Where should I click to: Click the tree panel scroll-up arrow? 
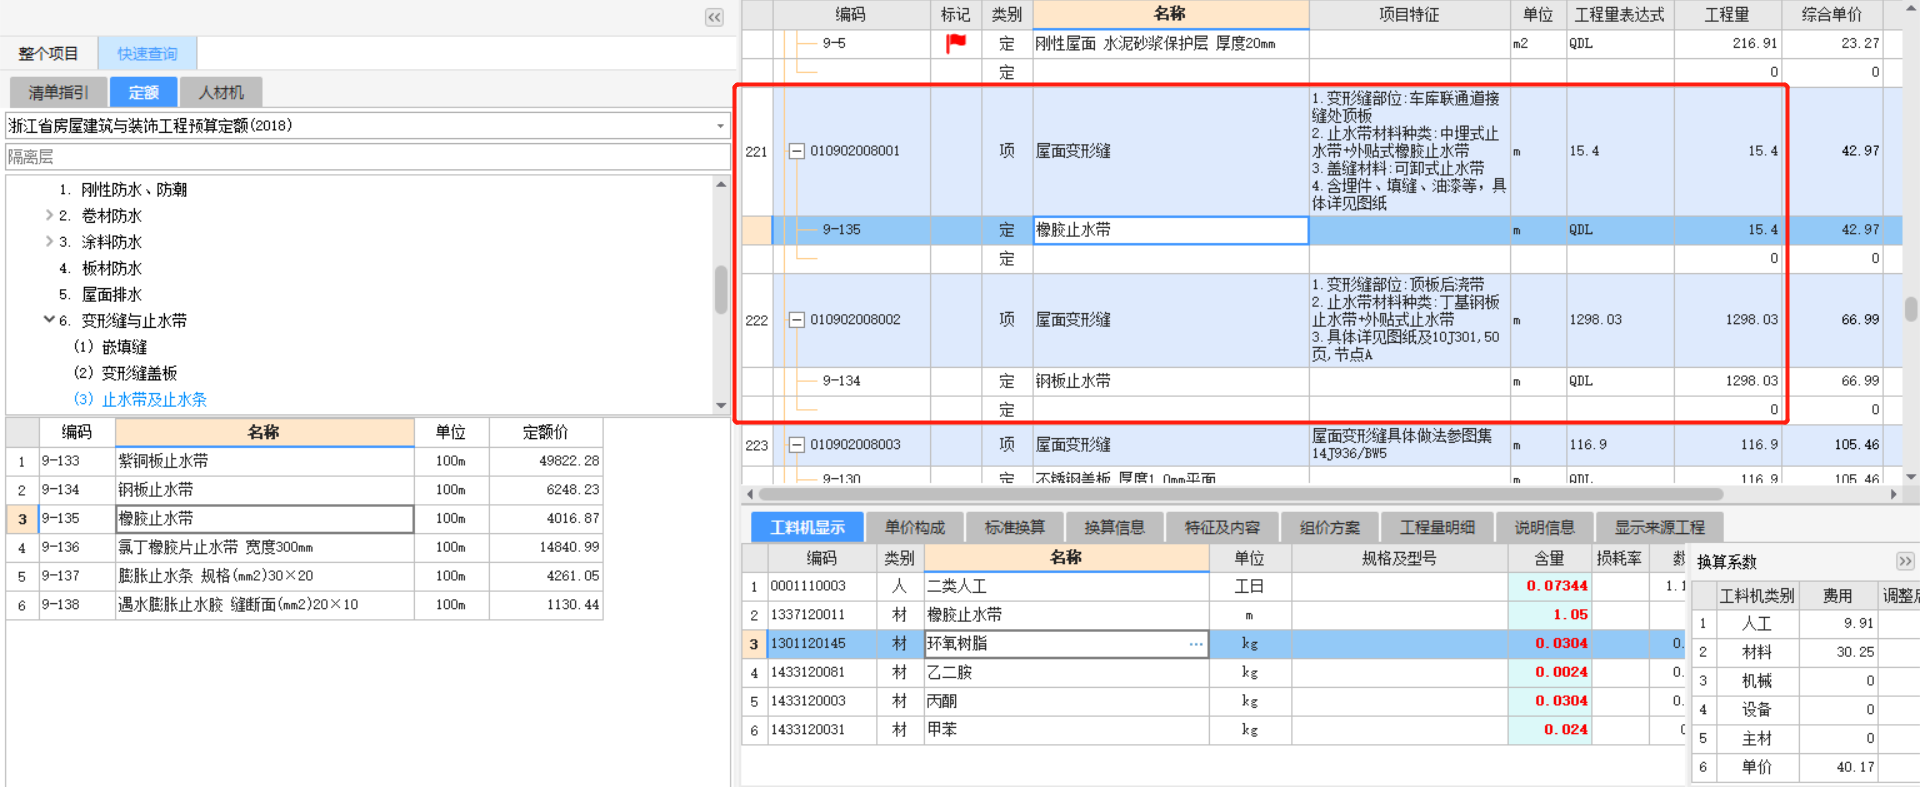(721, 184)
